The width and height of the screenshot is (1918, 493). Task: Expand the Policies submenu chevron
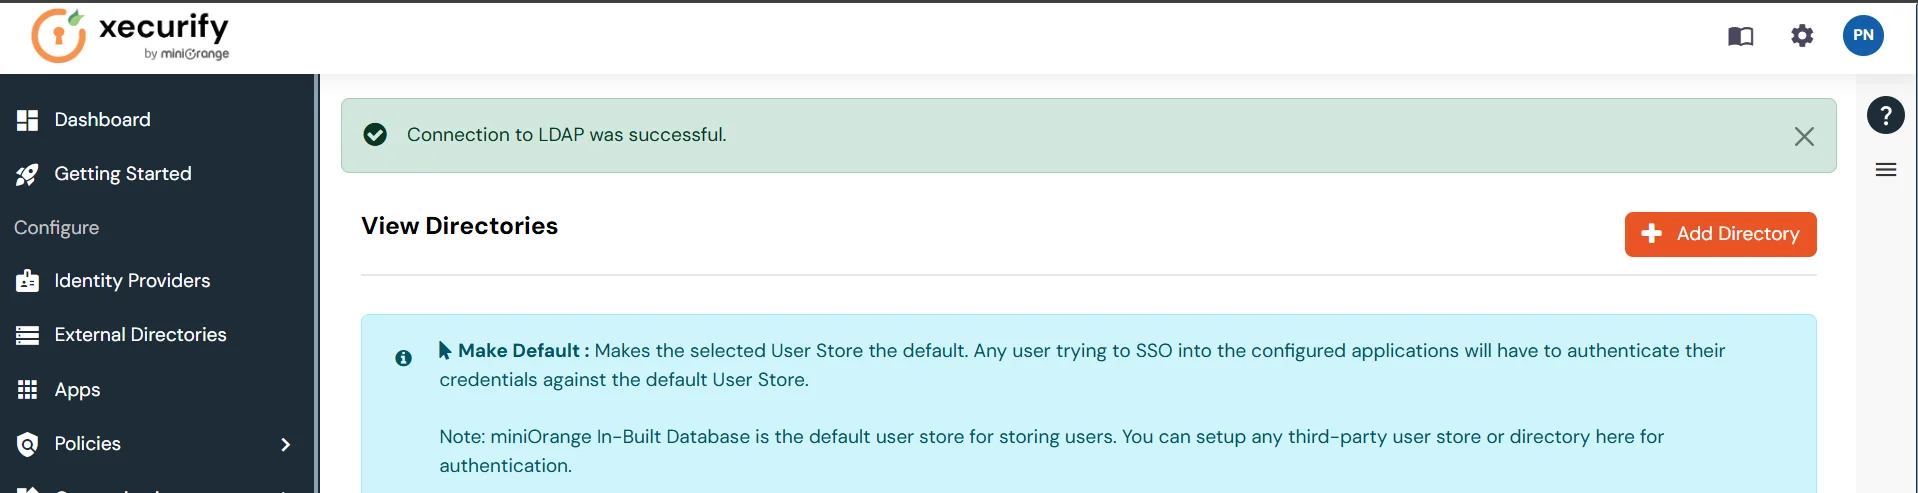click(x=286, y=444)
